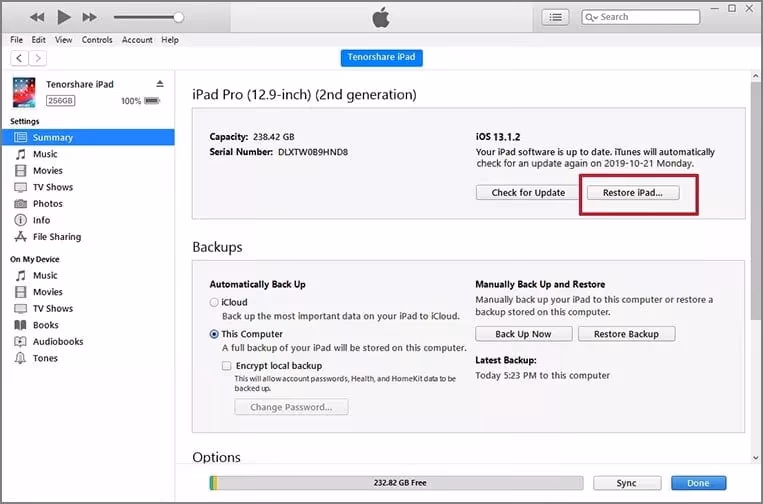
Task: Click the File Sharing apps icon
Action: (20, 237)
